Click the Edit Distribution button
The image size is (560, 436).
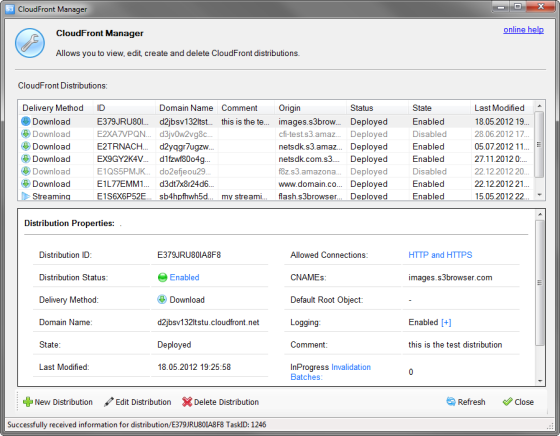[138, 402]
